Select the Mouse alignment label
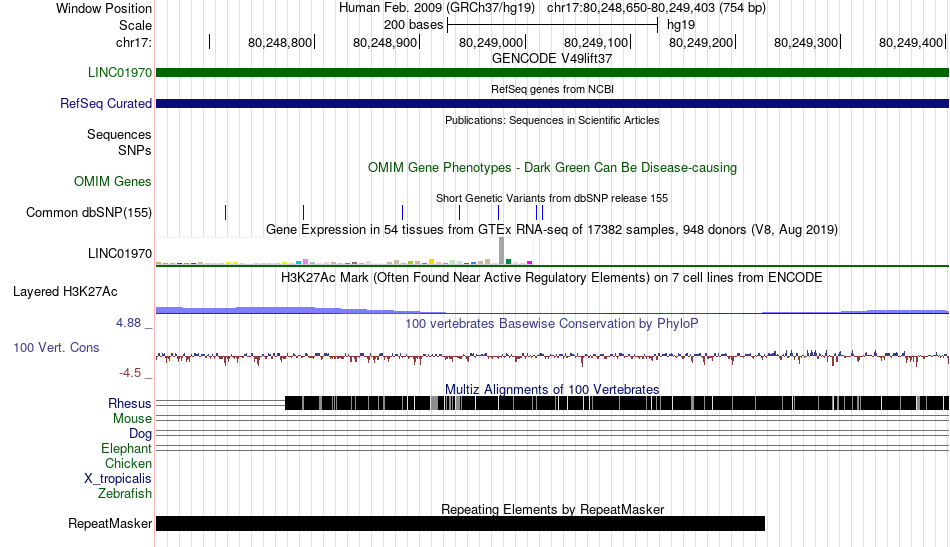Image resolution: width=950 pixels, height=547 pixels. 132,419
